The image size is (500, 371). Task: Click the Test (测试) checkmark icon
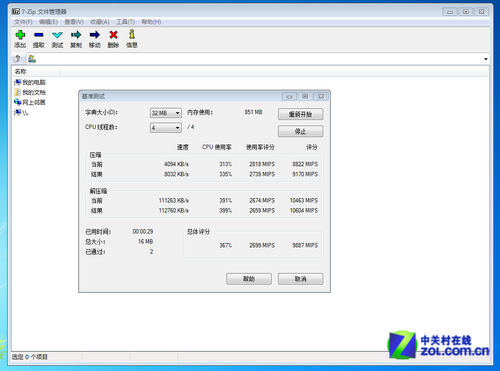57,35
